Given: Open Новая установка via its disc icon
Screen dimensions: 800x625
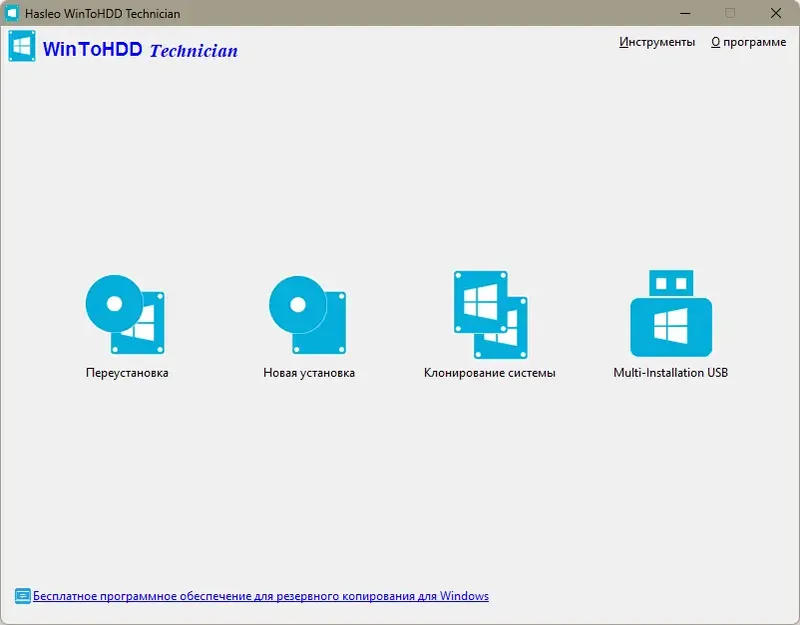Looking at the screenshot, I should point(306,312).
